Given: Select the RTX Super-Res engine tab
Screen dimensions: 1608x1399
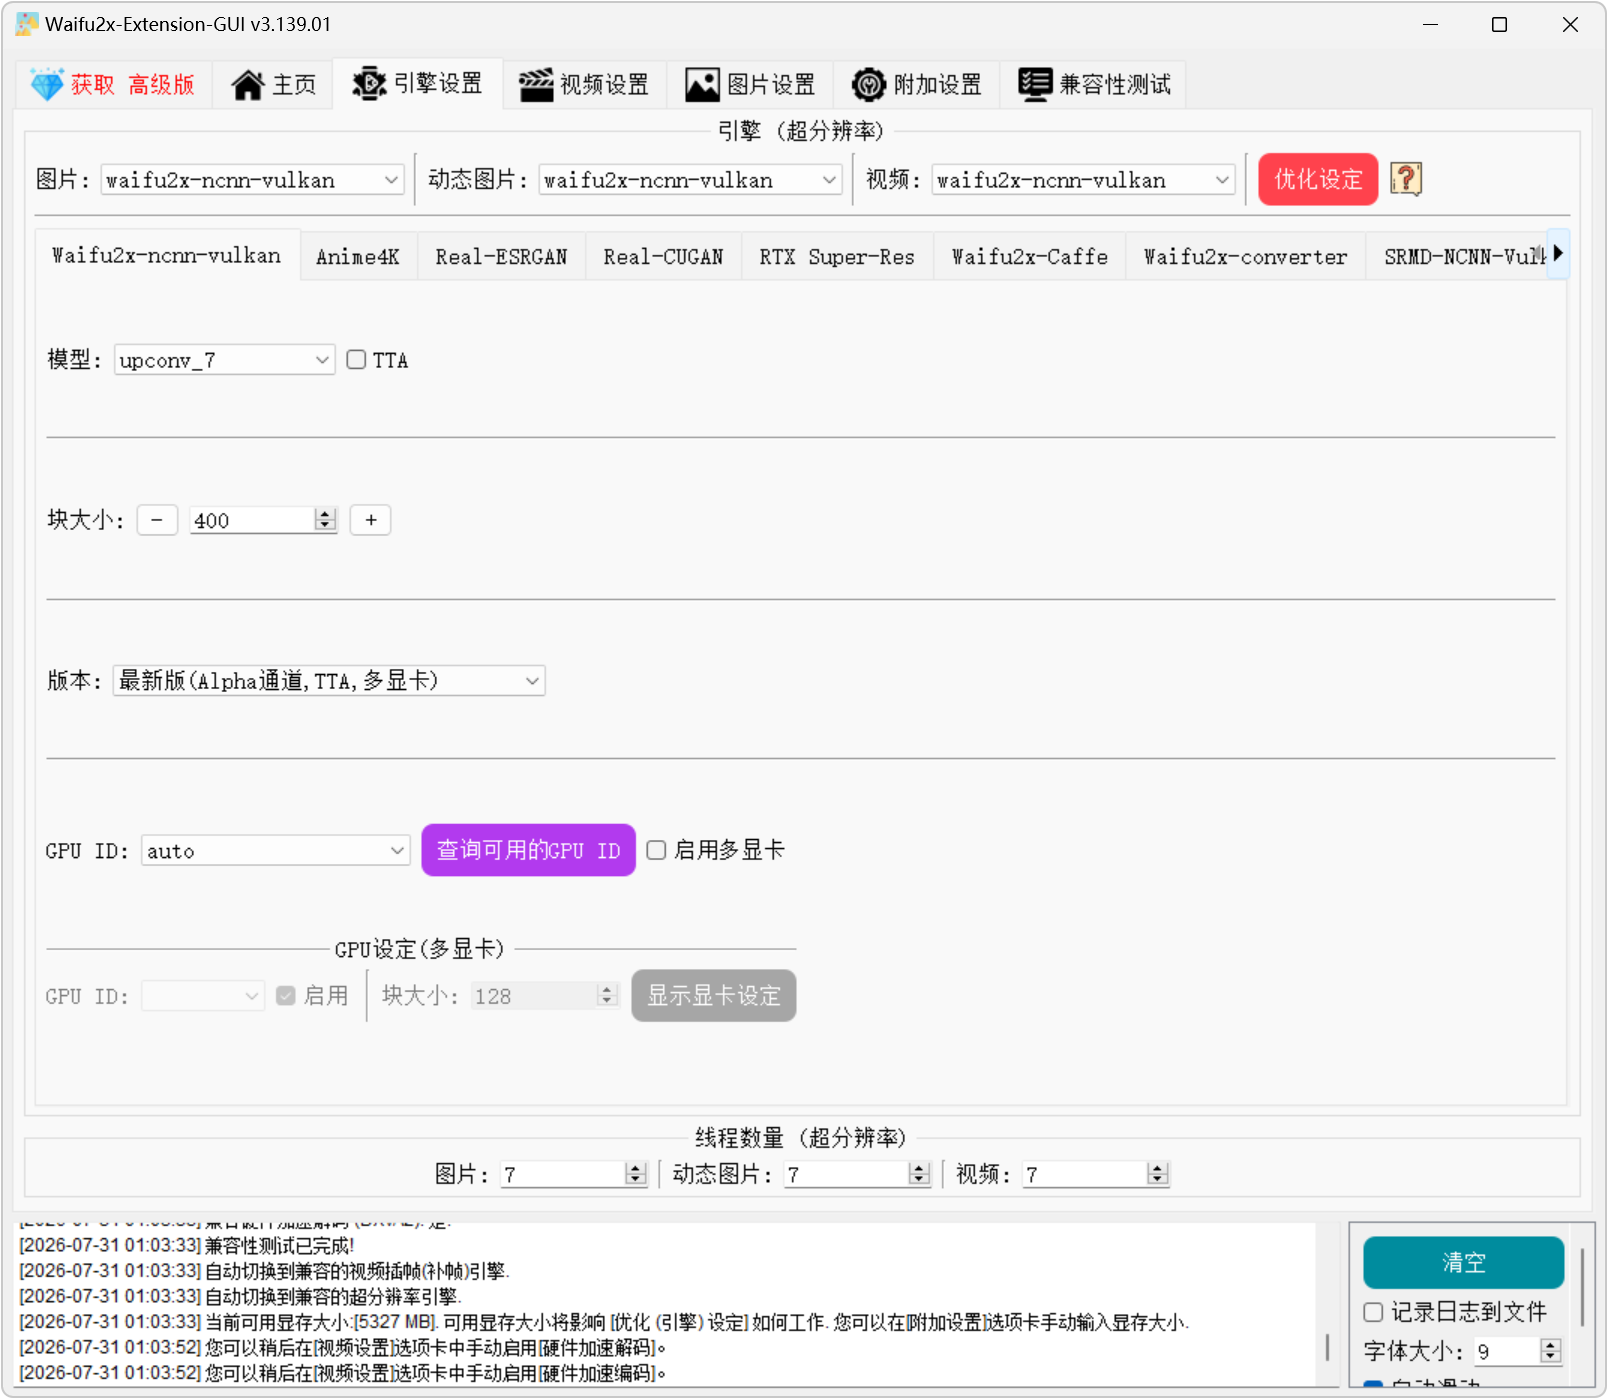Looking at the screenshot, I should pyautogui.click(x=837, y=257).
